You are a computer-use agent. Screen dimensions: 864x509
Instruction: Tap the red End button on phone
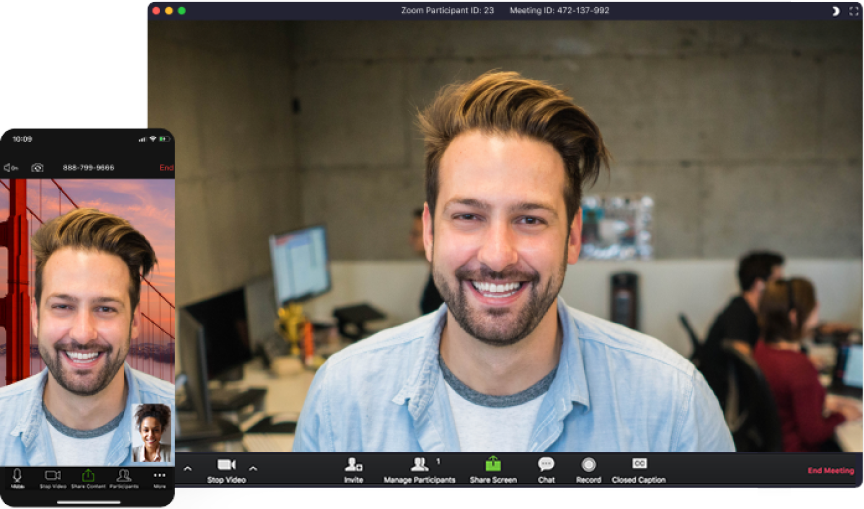(x=166, y=167)
